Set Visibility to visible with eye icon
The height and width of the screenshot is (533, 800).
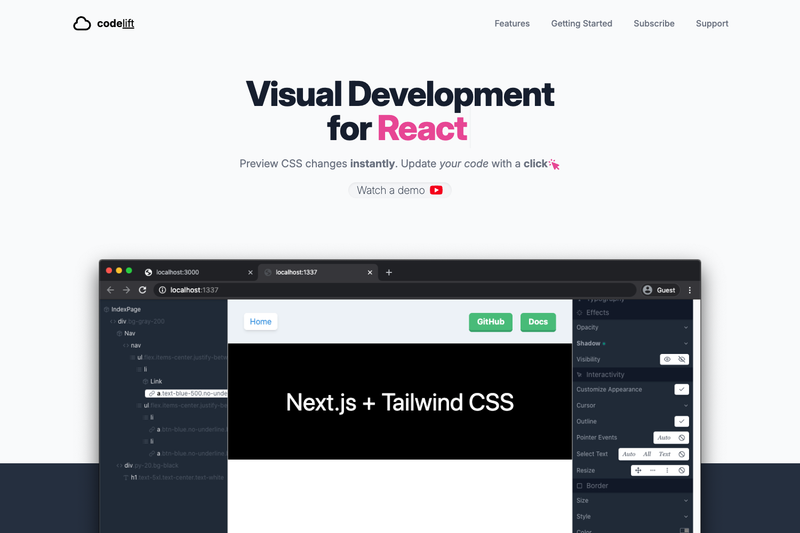coord(667,359)
